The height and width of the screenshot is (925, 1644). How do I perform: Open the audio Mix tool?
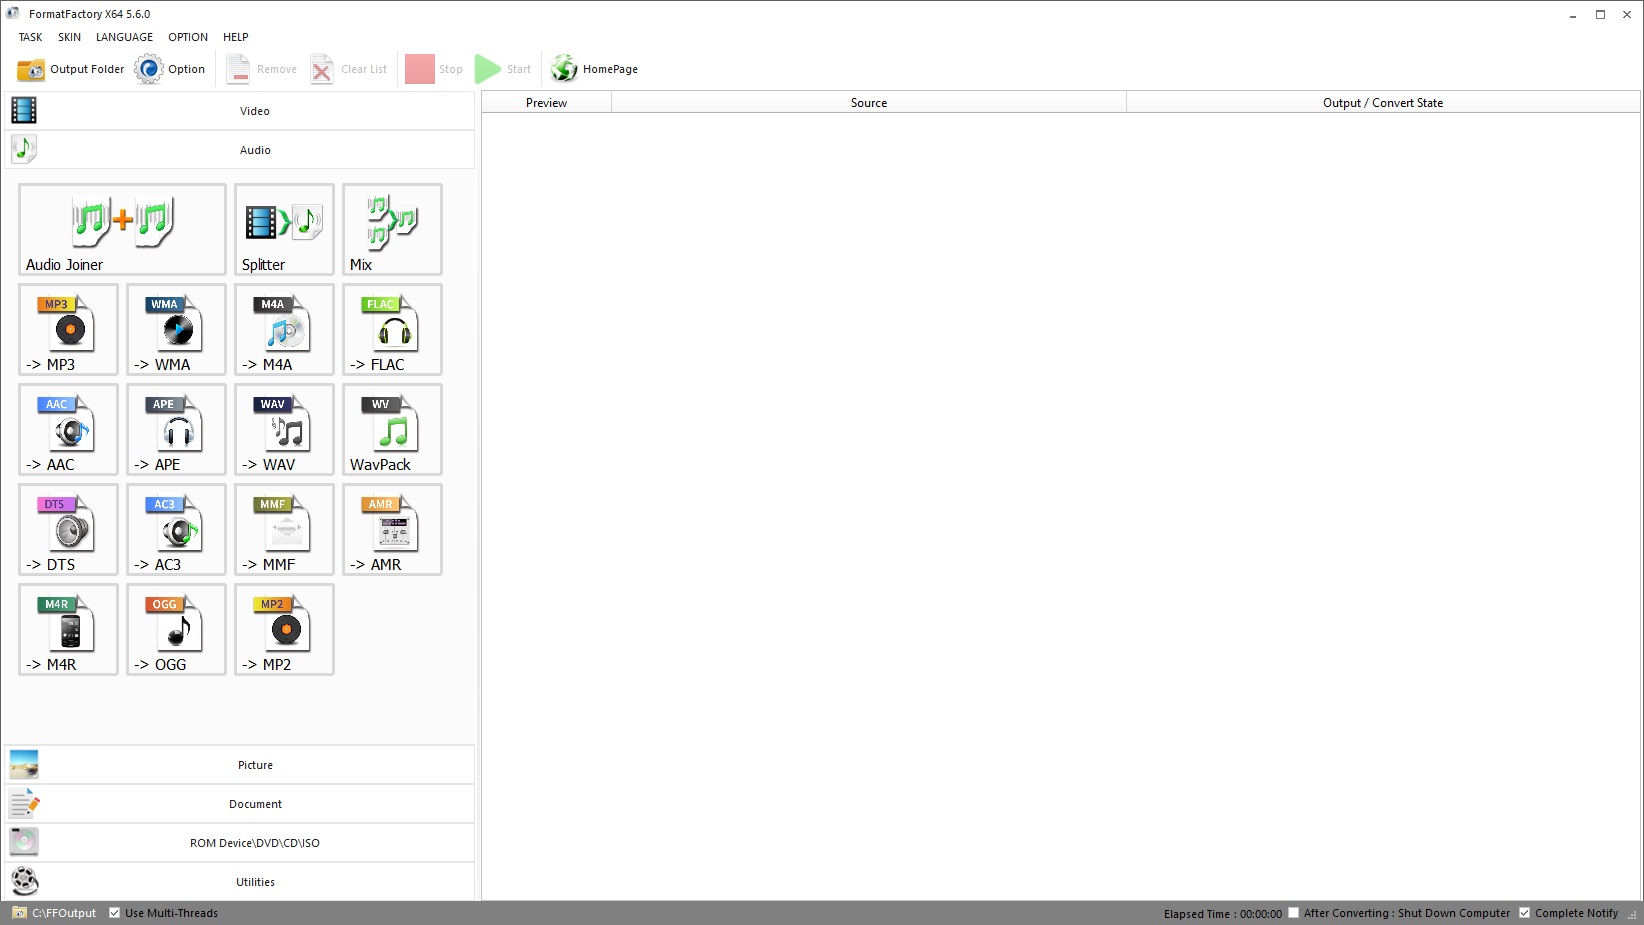click(392, 229)
